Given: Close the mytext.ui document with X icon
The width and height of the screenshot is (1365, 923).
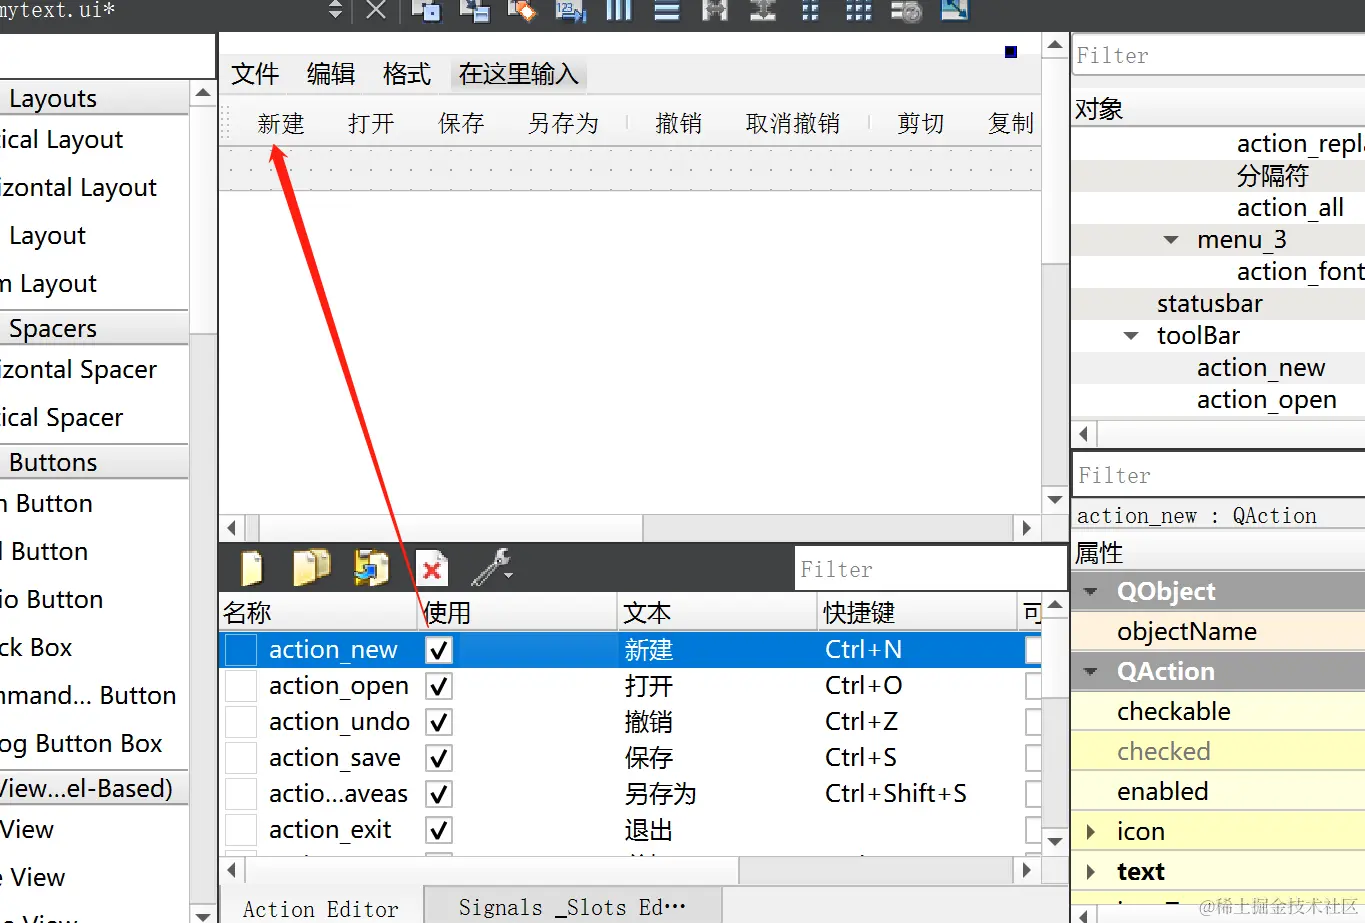Looking at the screenshot, I should (x=376, y=10).
